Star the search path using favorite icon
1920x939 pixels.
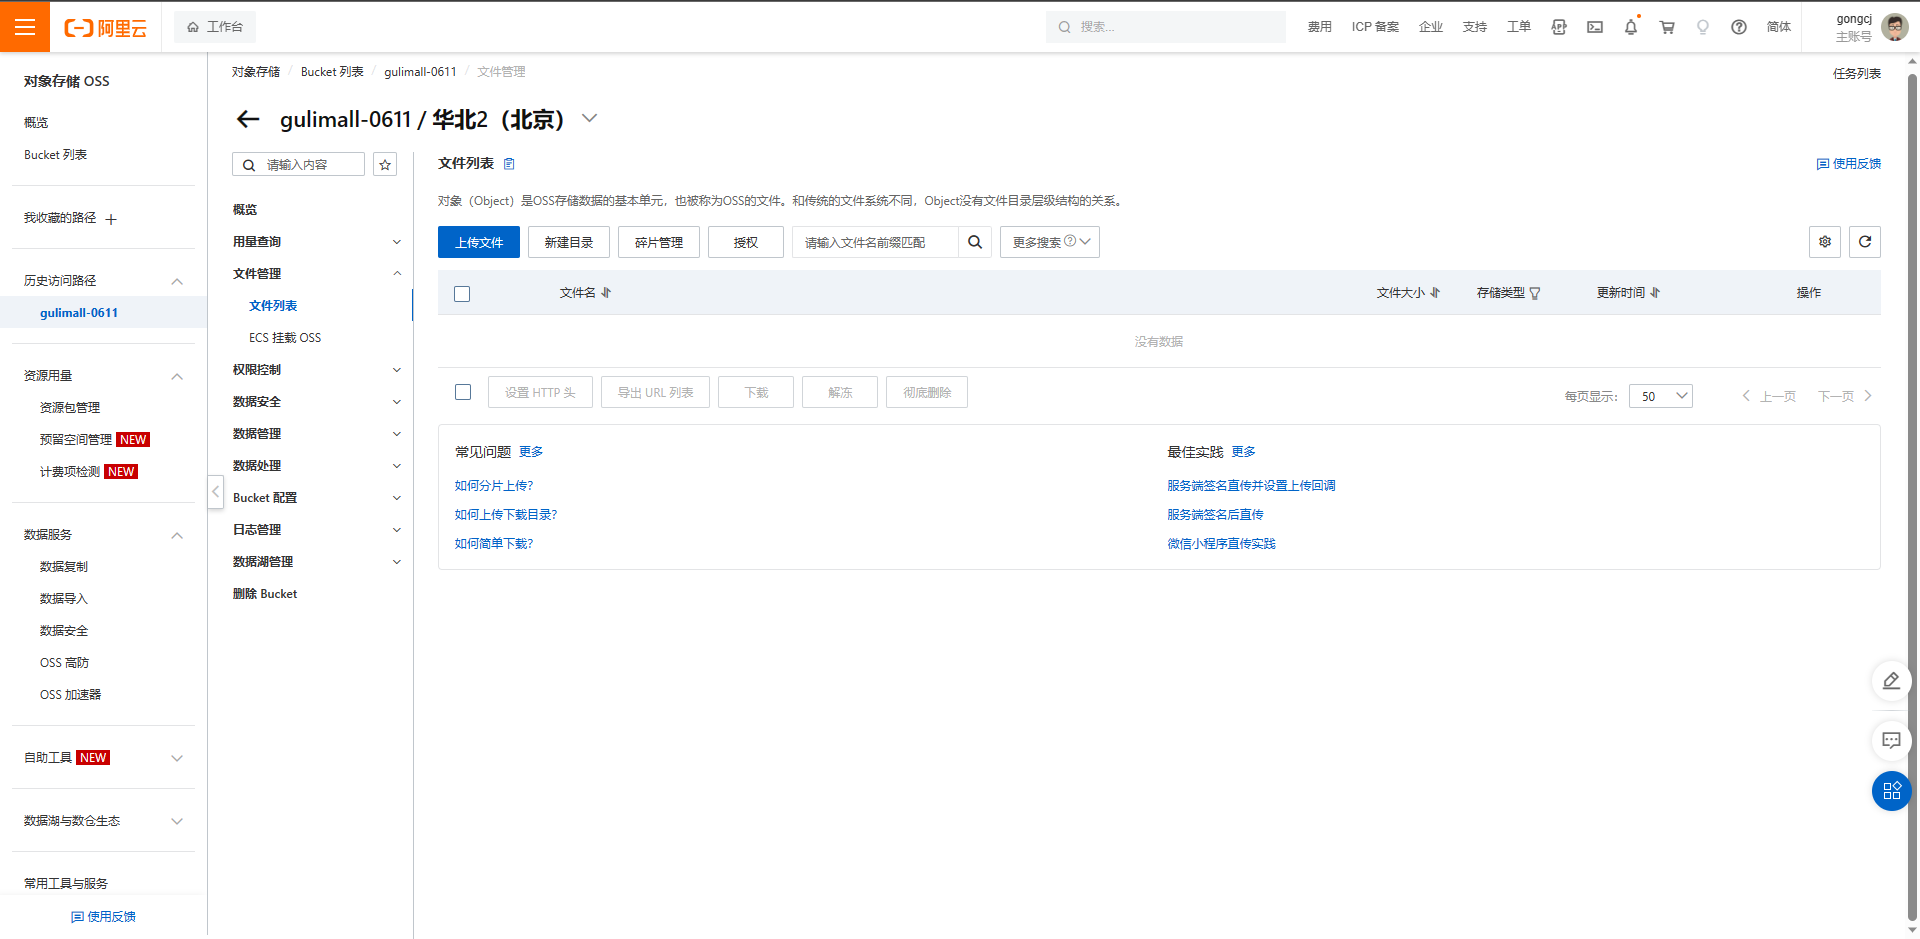(x=385, y=163)
